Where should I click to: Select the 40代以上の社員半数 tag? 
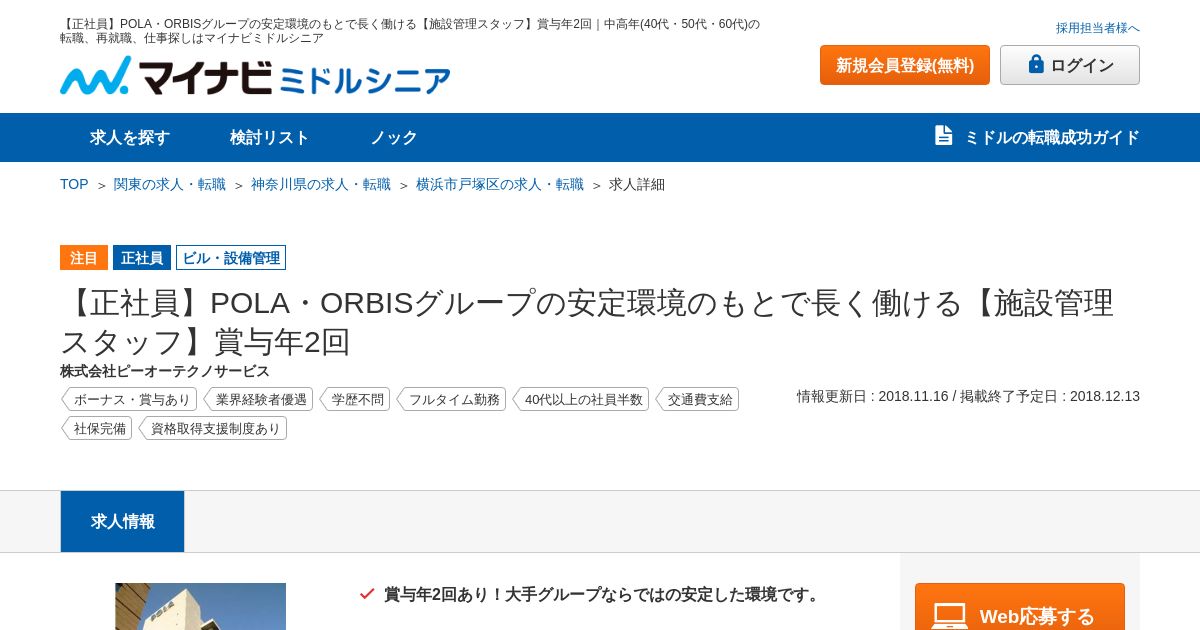pyautogui.click(x=581, y=399)
